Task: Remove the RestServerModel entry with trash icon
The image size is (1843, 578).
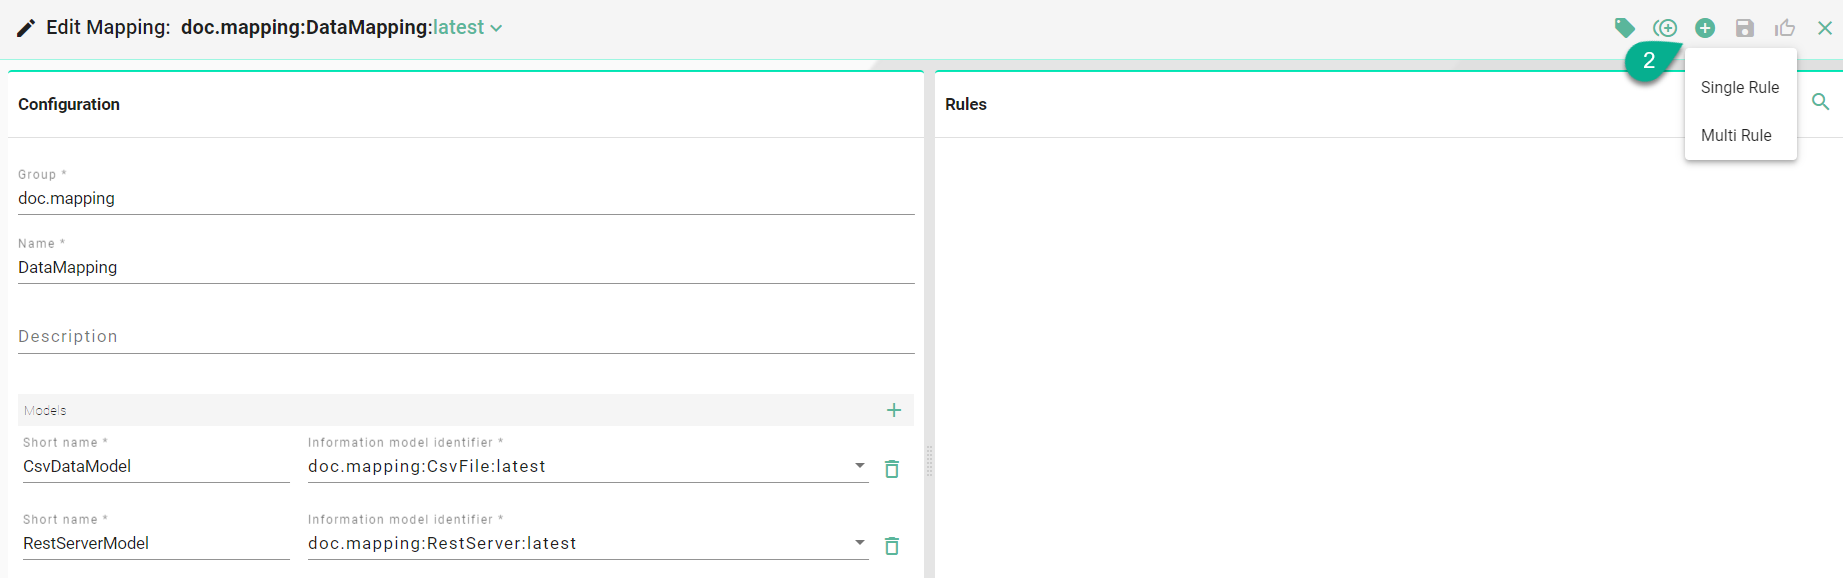Action: 892,546
